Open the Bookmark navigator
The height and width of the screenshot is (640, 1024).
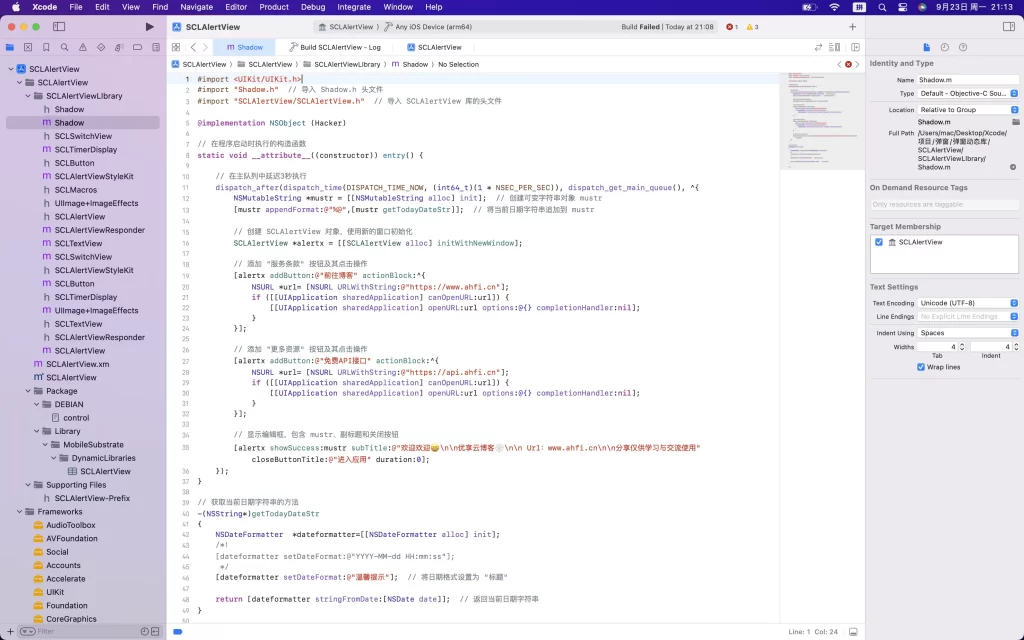(x=46, y=47)
